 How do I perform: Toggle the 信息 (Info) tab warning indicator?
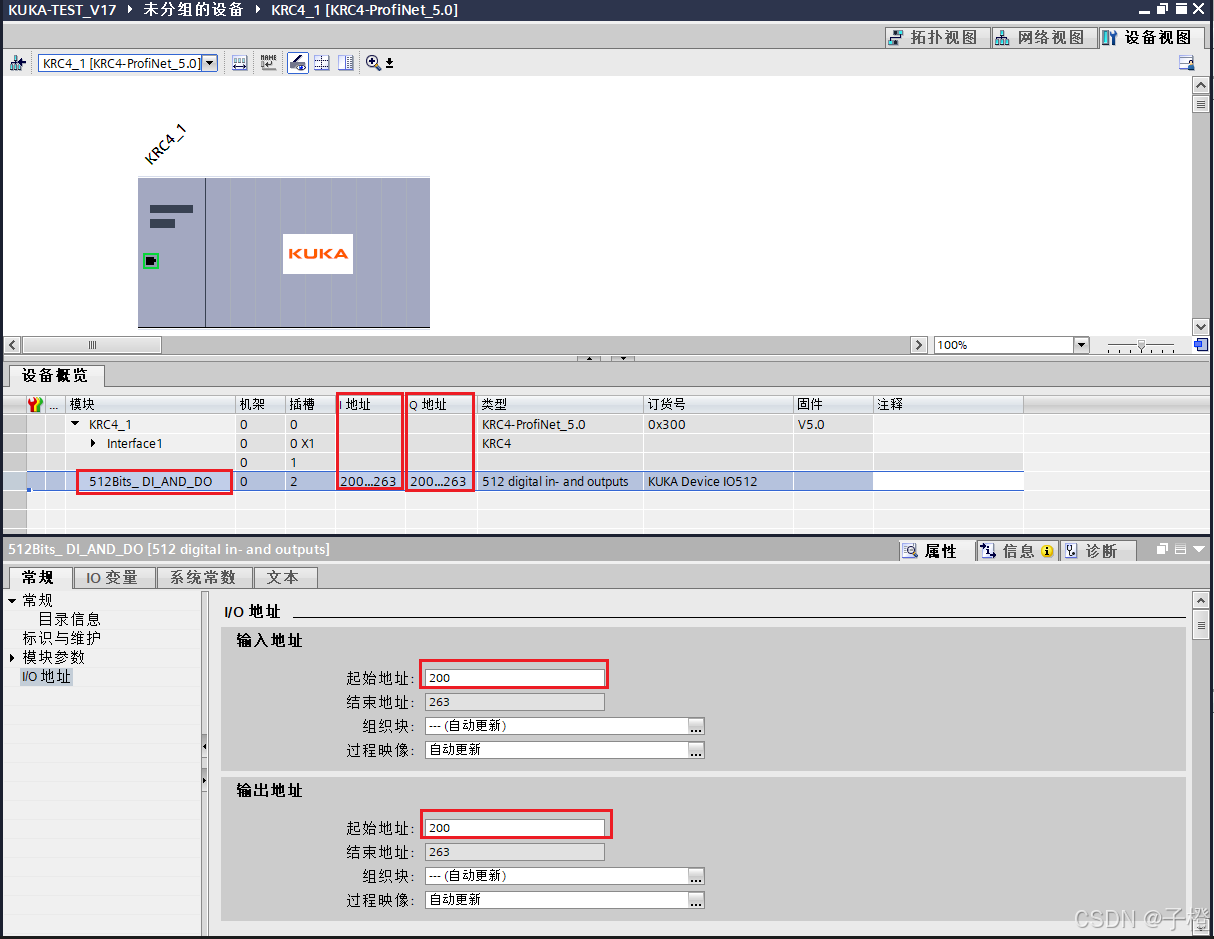click(x=1046, y=550)
